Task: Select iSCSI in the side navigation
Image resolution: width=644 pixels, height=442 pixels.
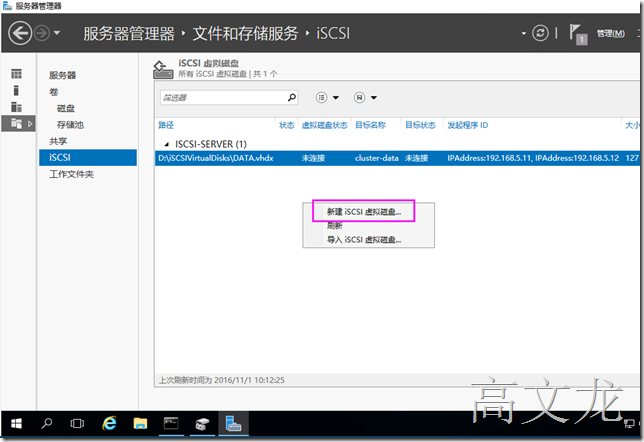Action: 88,157
